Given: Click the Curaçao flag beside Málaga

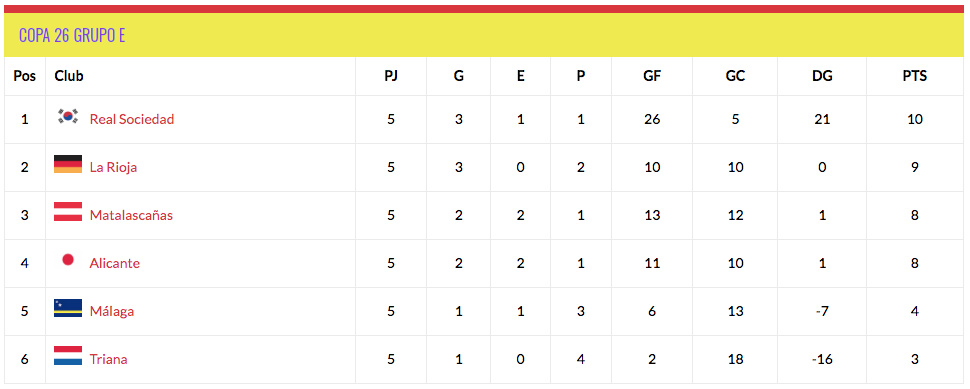Looking at the screenshot, I should pos(68,308).
